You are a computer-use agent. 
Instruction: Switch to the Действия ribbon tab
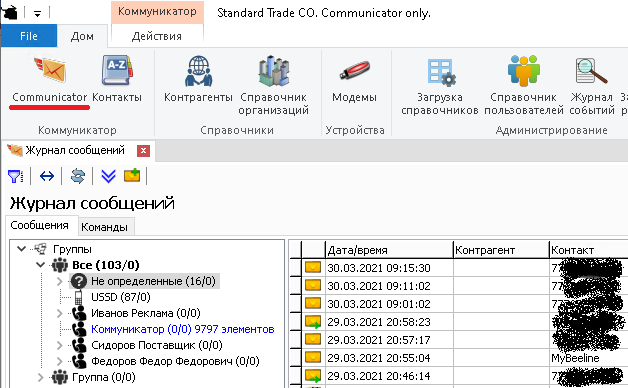(x=157, y=36)
